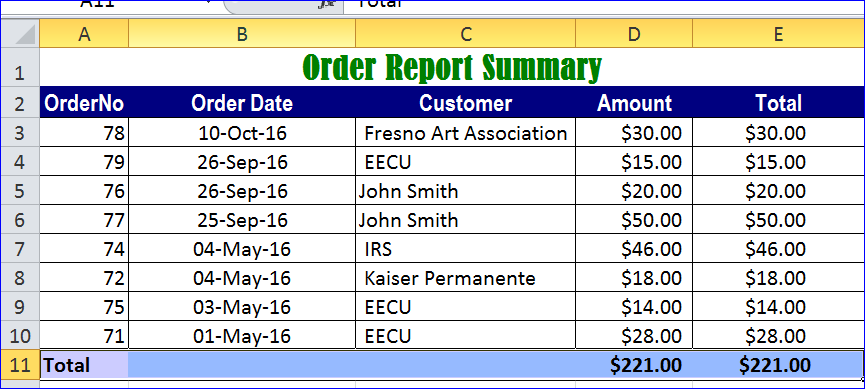Select column E header
Viewport: 865px width, 389px height.
click(x=778, y=34)
